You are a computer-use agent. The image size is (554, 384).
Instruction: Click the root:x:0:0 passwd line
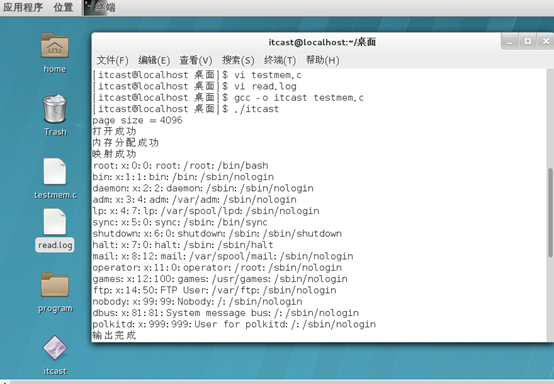coord(180,165)
